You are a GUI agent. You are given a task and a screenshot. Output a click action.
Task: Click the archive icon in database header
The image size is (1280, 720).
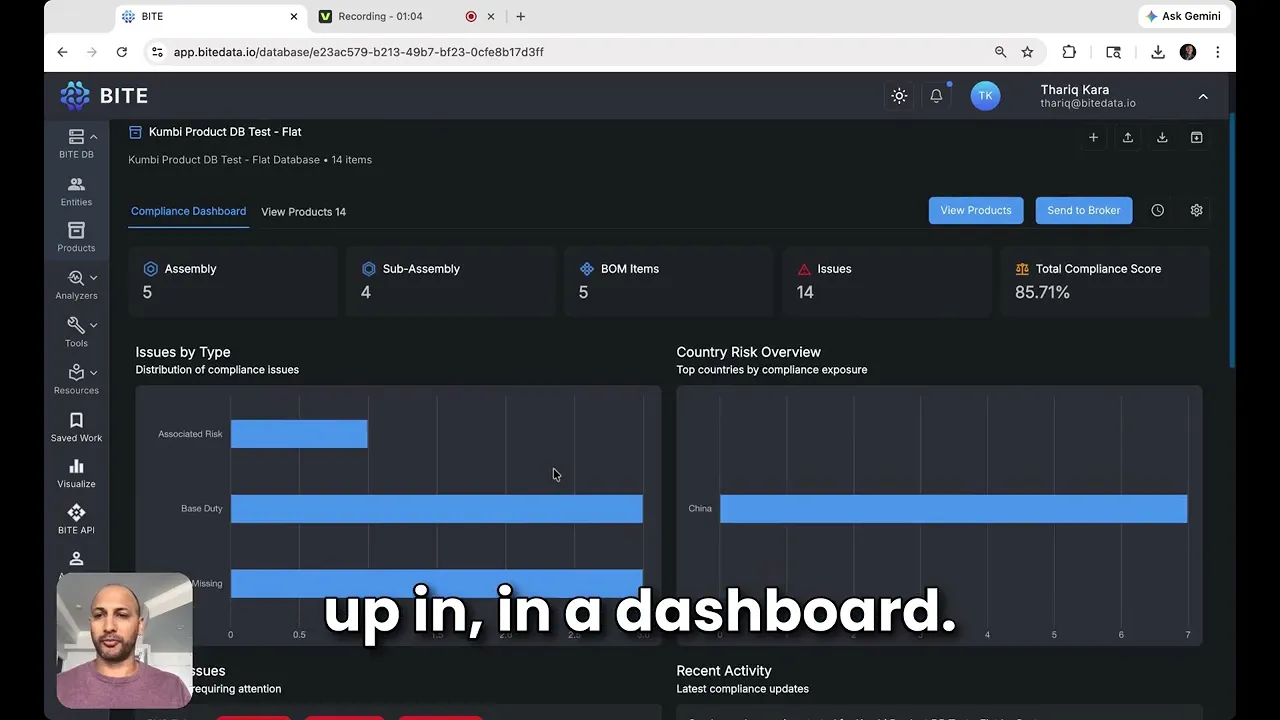[x=1196, y=138]
